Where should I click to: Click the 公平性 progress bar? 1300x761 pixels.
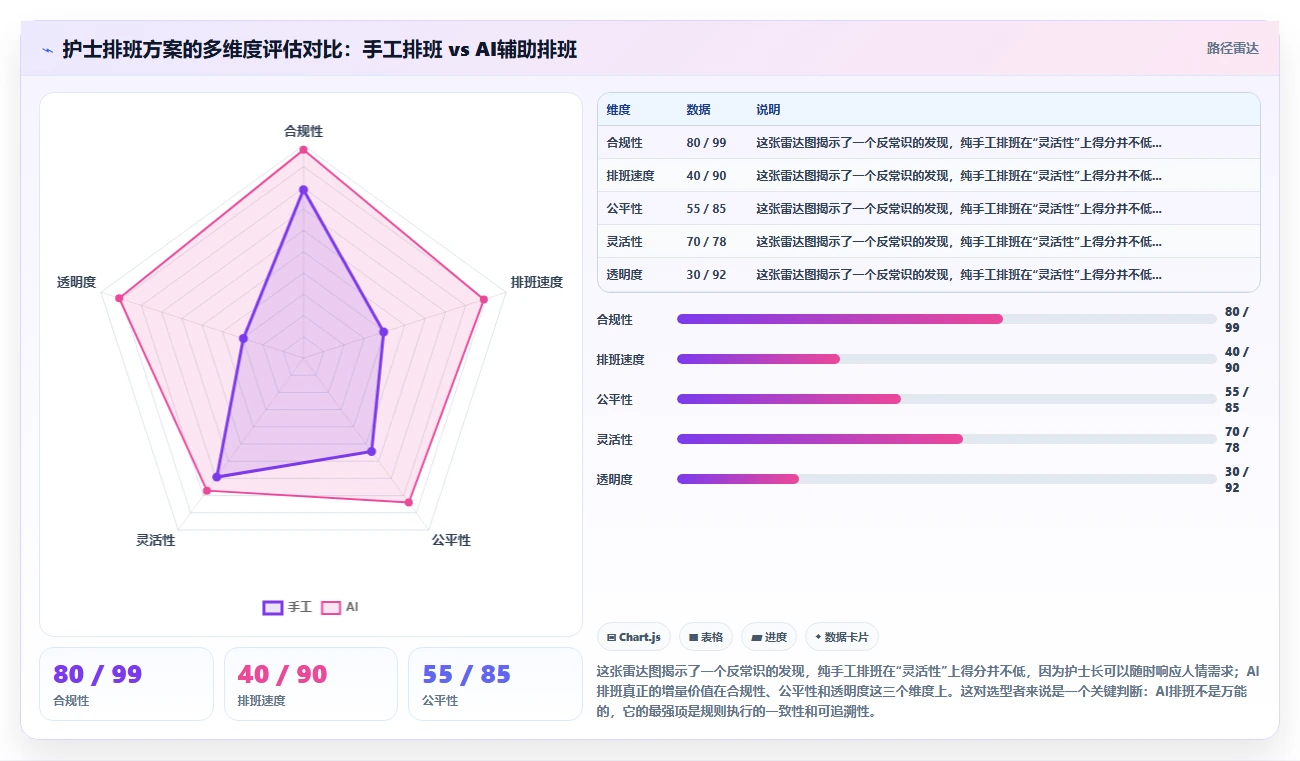(x=947, y=399)
